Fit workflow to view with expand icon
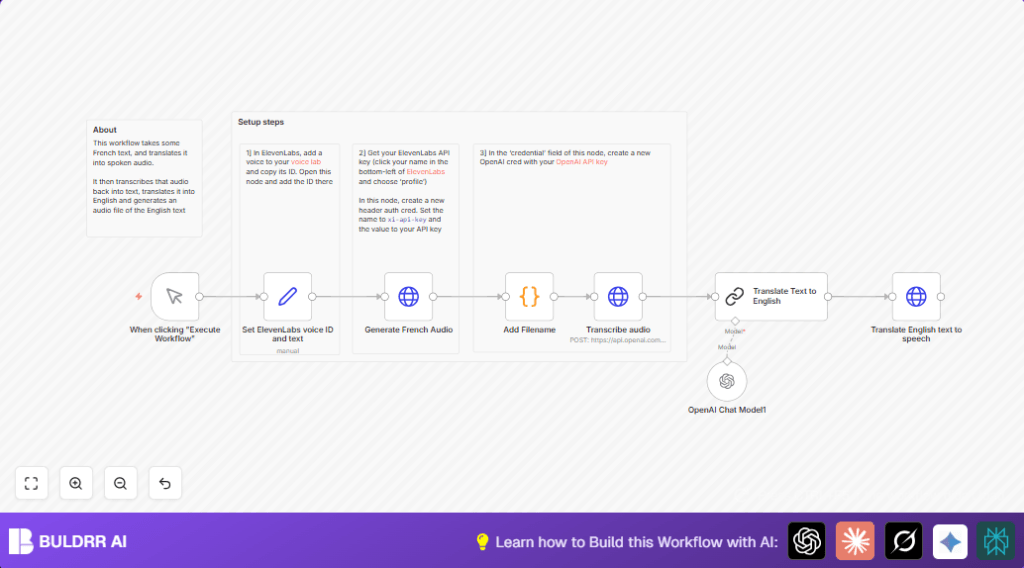This screenshot has width=1024, height=568. pos(31,483)
